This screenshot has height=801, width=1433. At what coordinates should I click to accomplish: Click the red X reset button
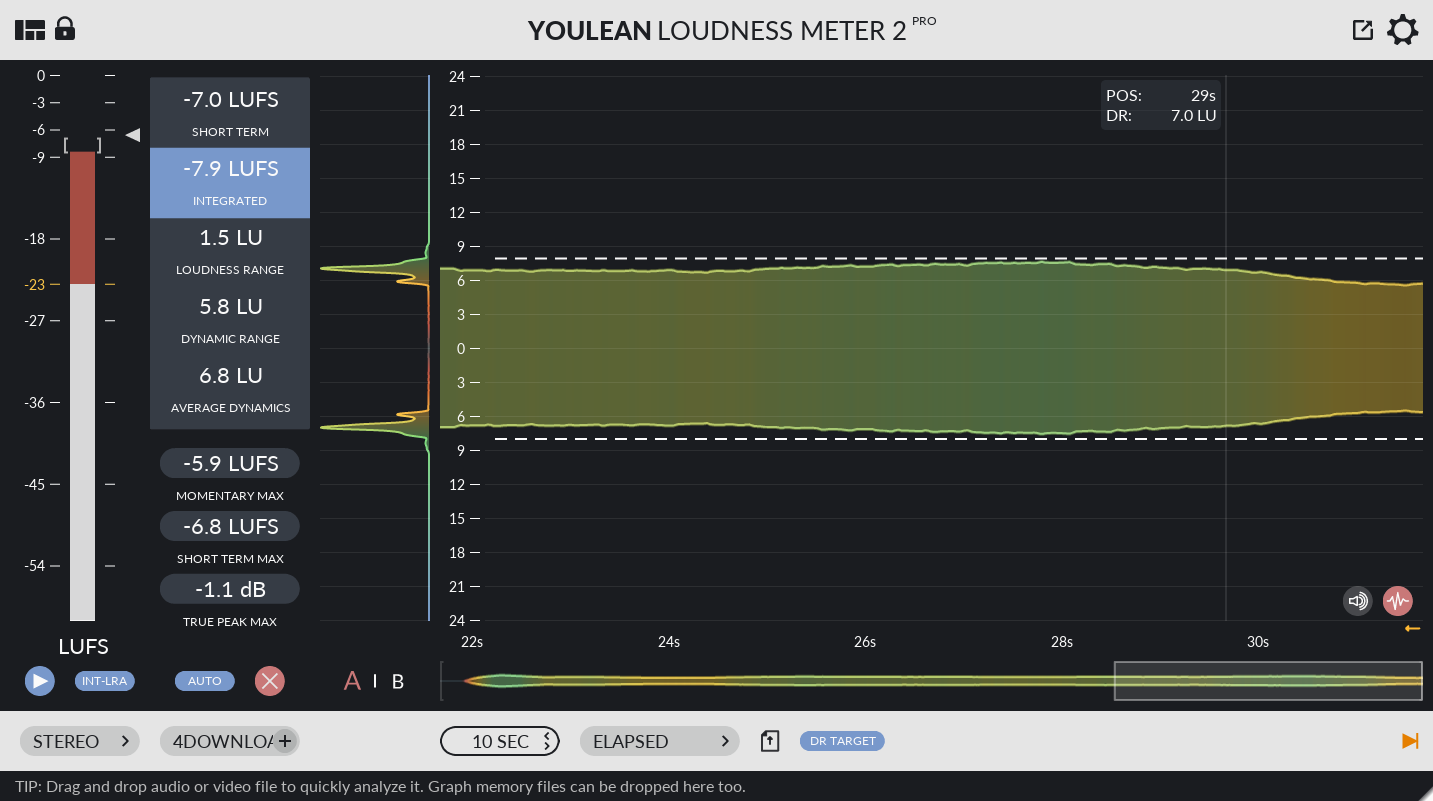(x=269, y=681)
